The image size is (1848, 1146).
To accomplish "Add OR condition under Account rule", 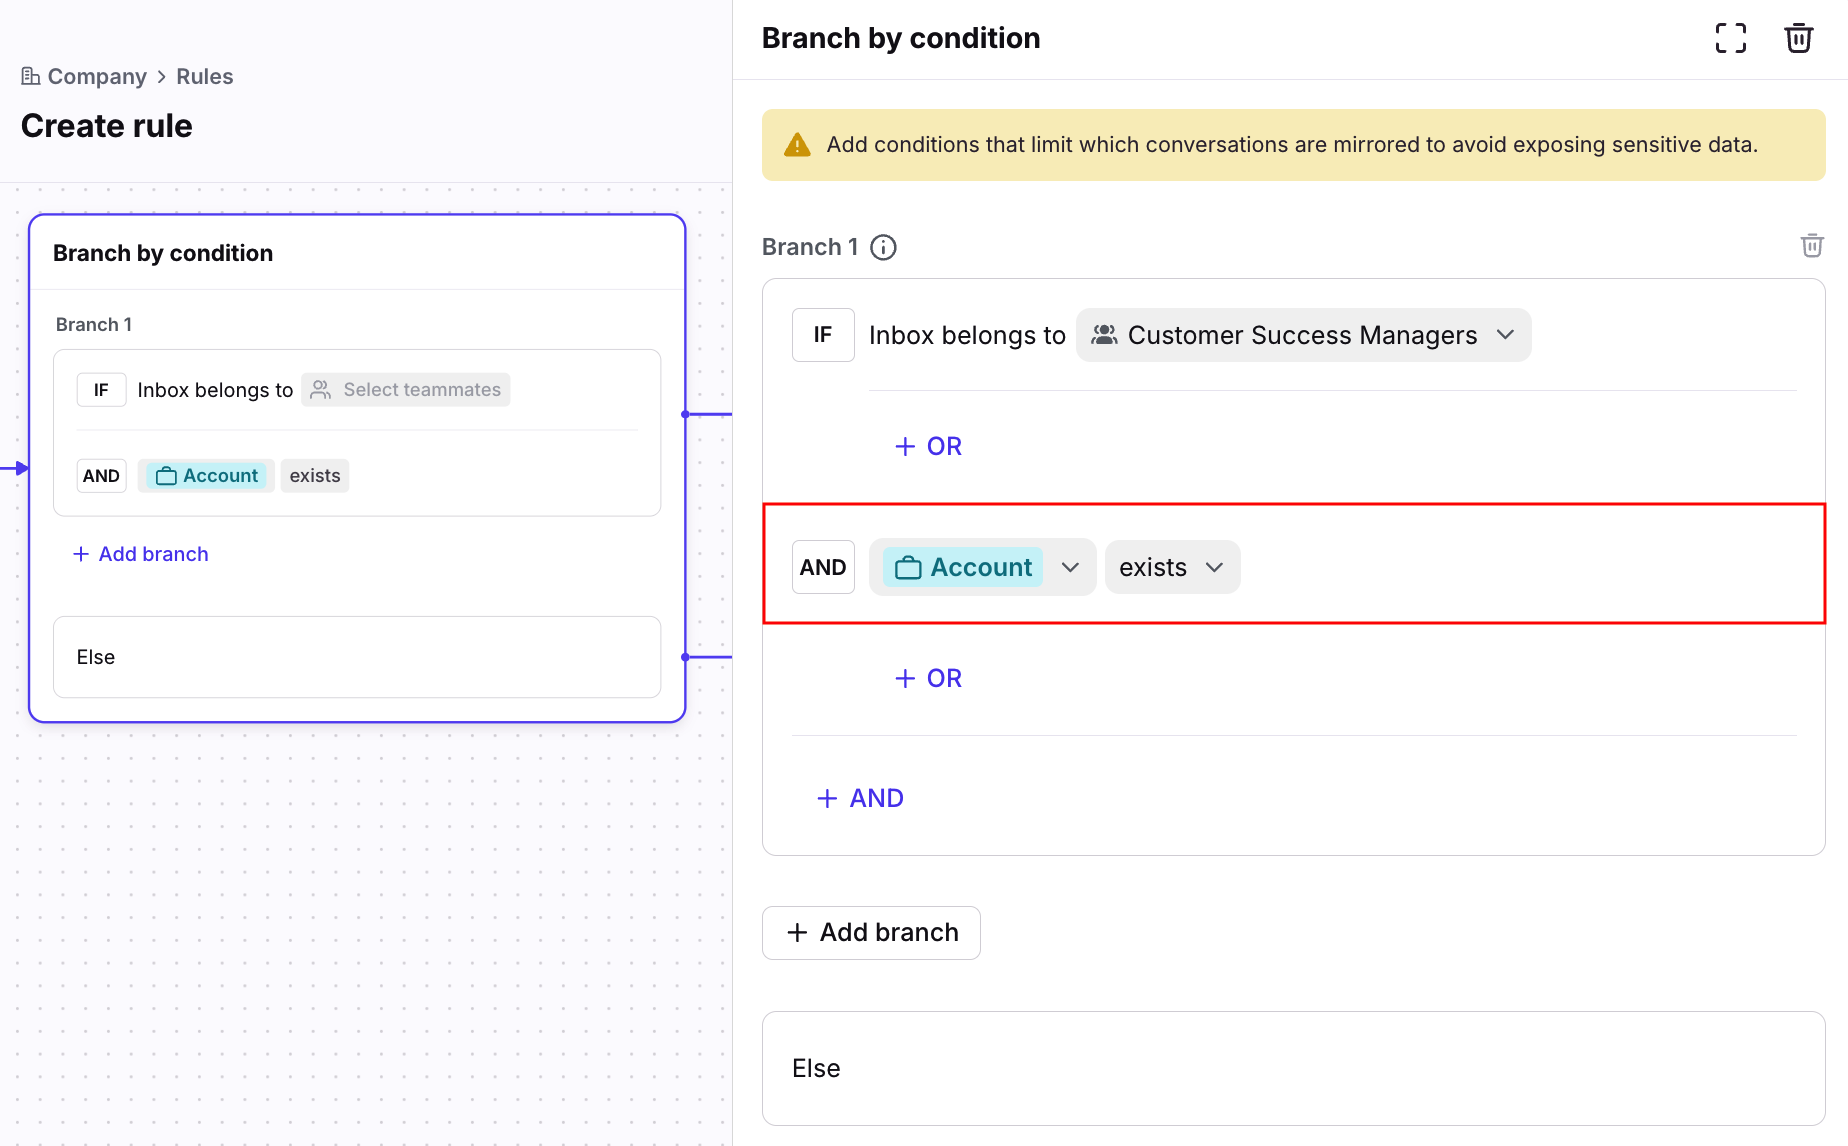I will point(928,678).
